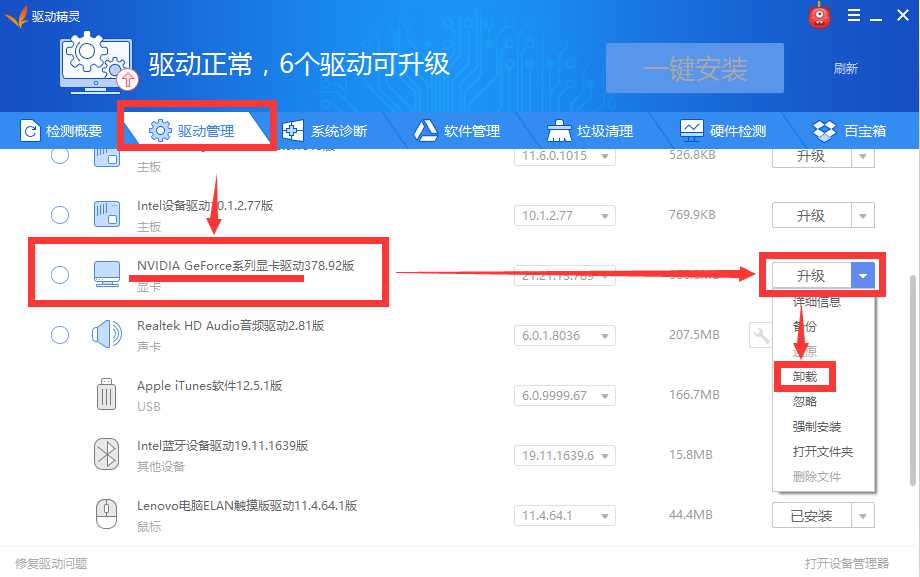Screen dimensions: 920x577
Task: Click the driver status gear-monitor icon
Action: point(98,63)
